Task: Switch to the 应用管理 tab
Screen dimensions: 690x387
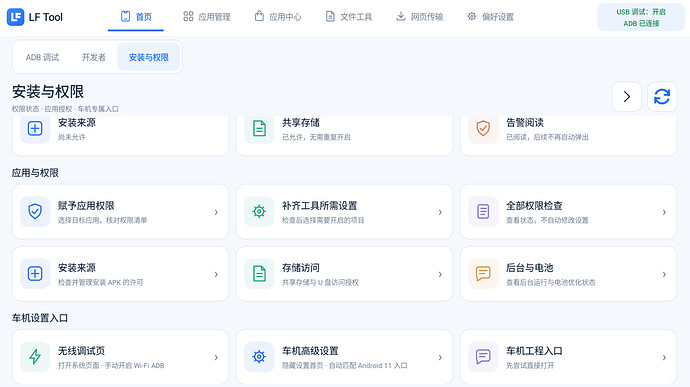Action: pyautogui.click(x=207, y=17)
